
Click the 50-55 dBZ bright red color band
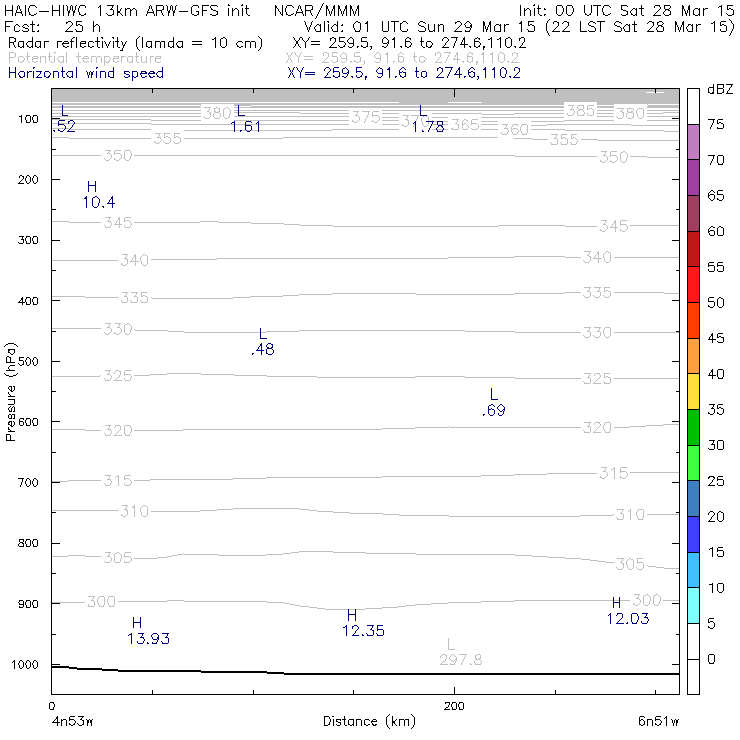pyautogui.click(x=693, y=285)
